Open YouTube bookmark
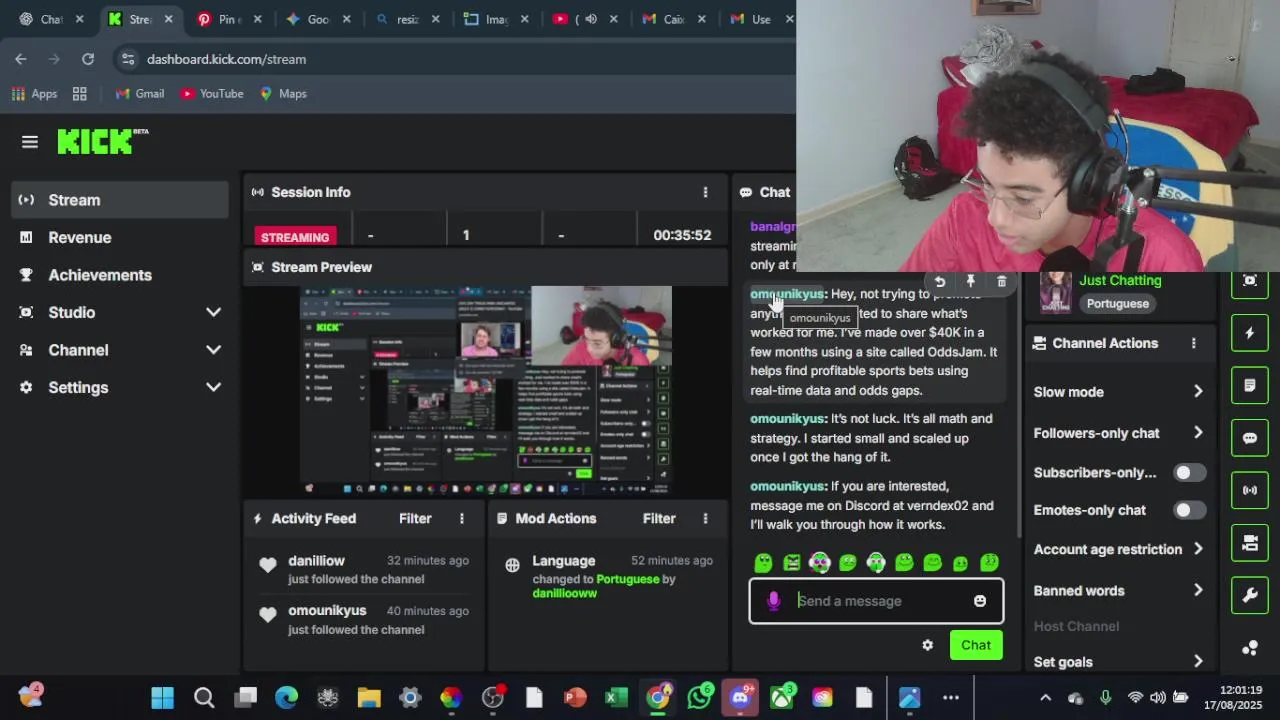This screenshot has width=1280, height=720. click(x=212, y=93)
